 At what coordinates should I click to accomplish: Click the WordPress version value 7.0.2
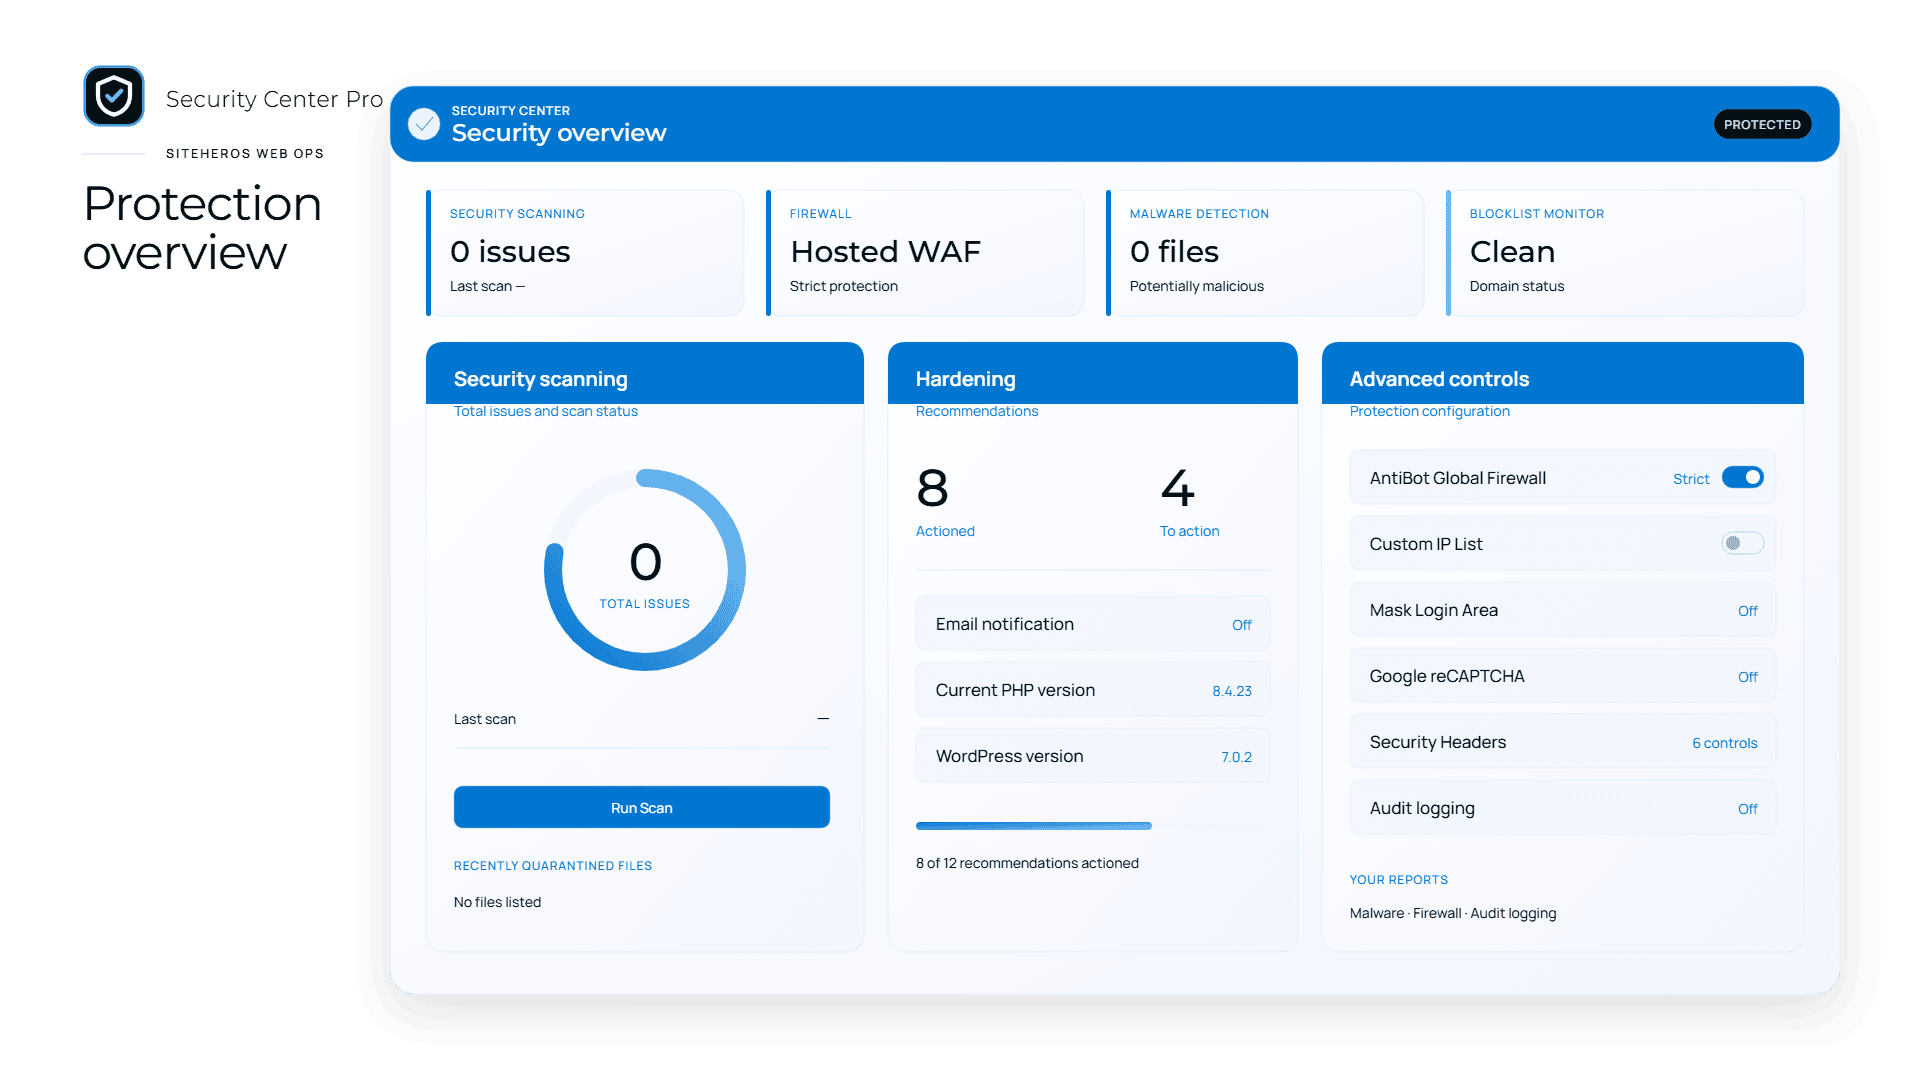click(1236, 757)
